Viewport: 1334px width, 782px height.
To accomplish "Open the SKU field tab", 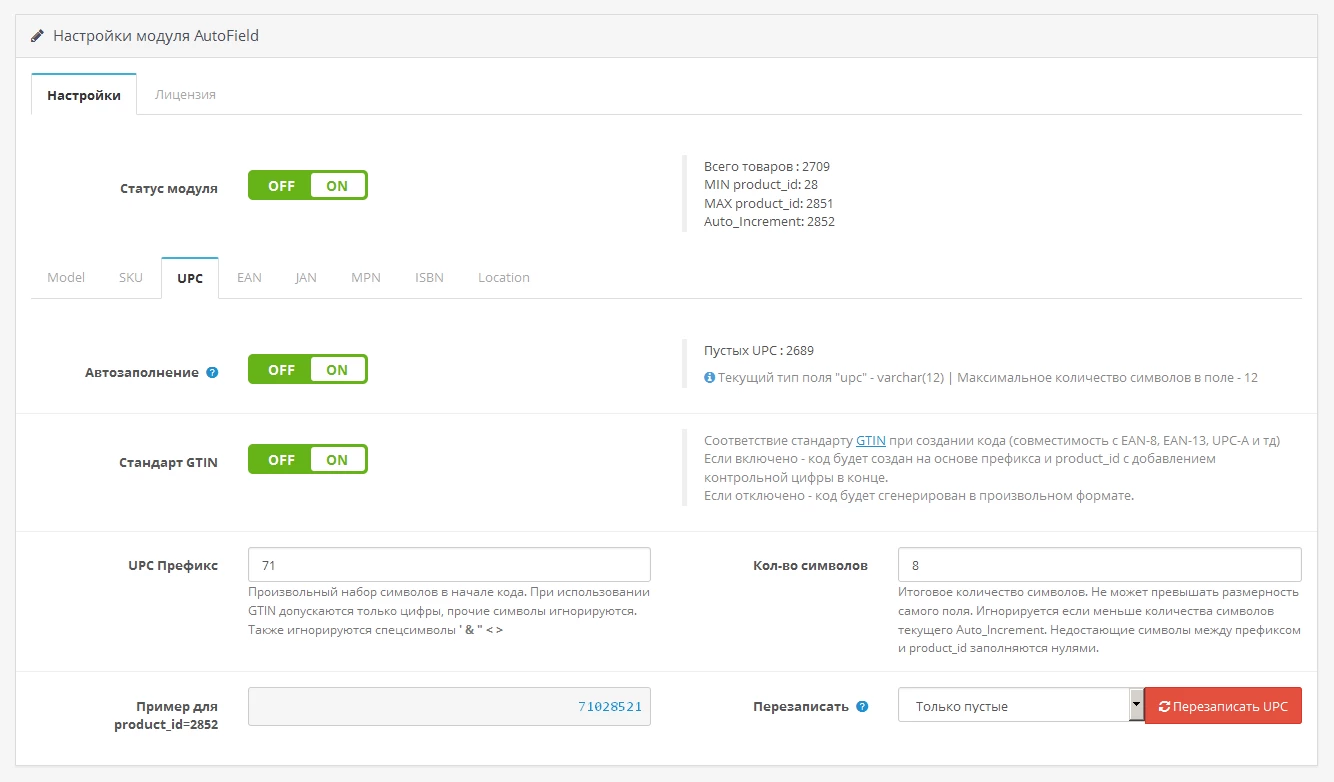I will [131, 277].
